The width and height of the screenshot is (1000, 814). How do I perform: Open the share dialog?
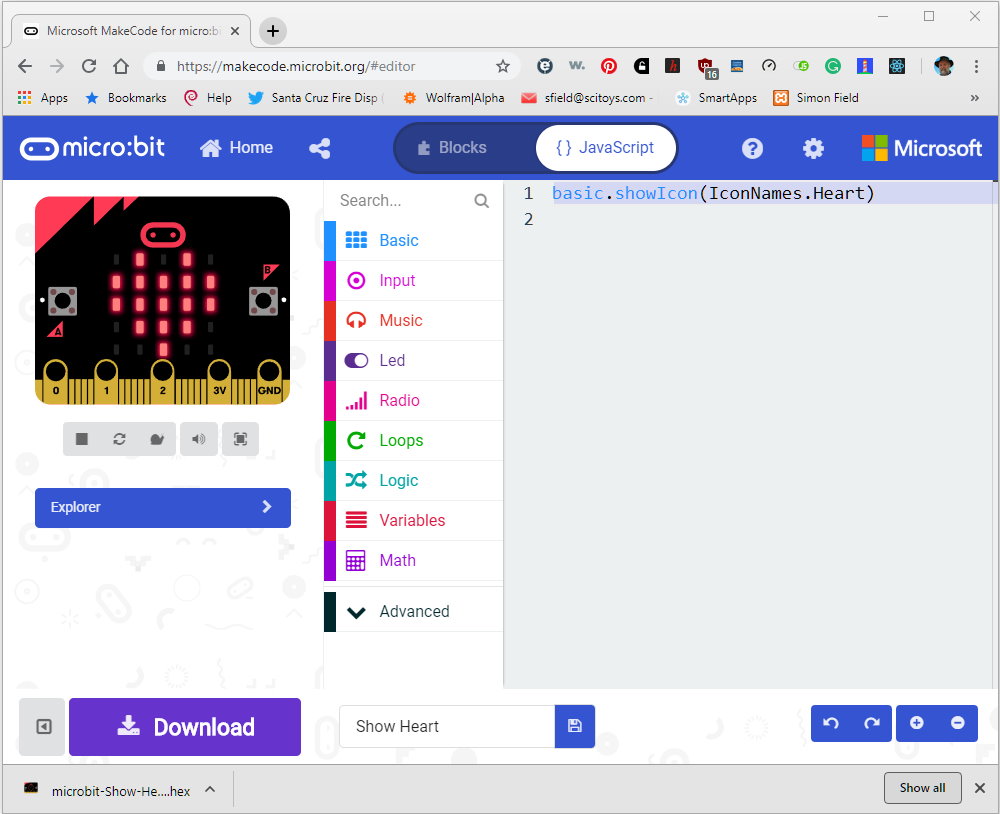point(319,146)
